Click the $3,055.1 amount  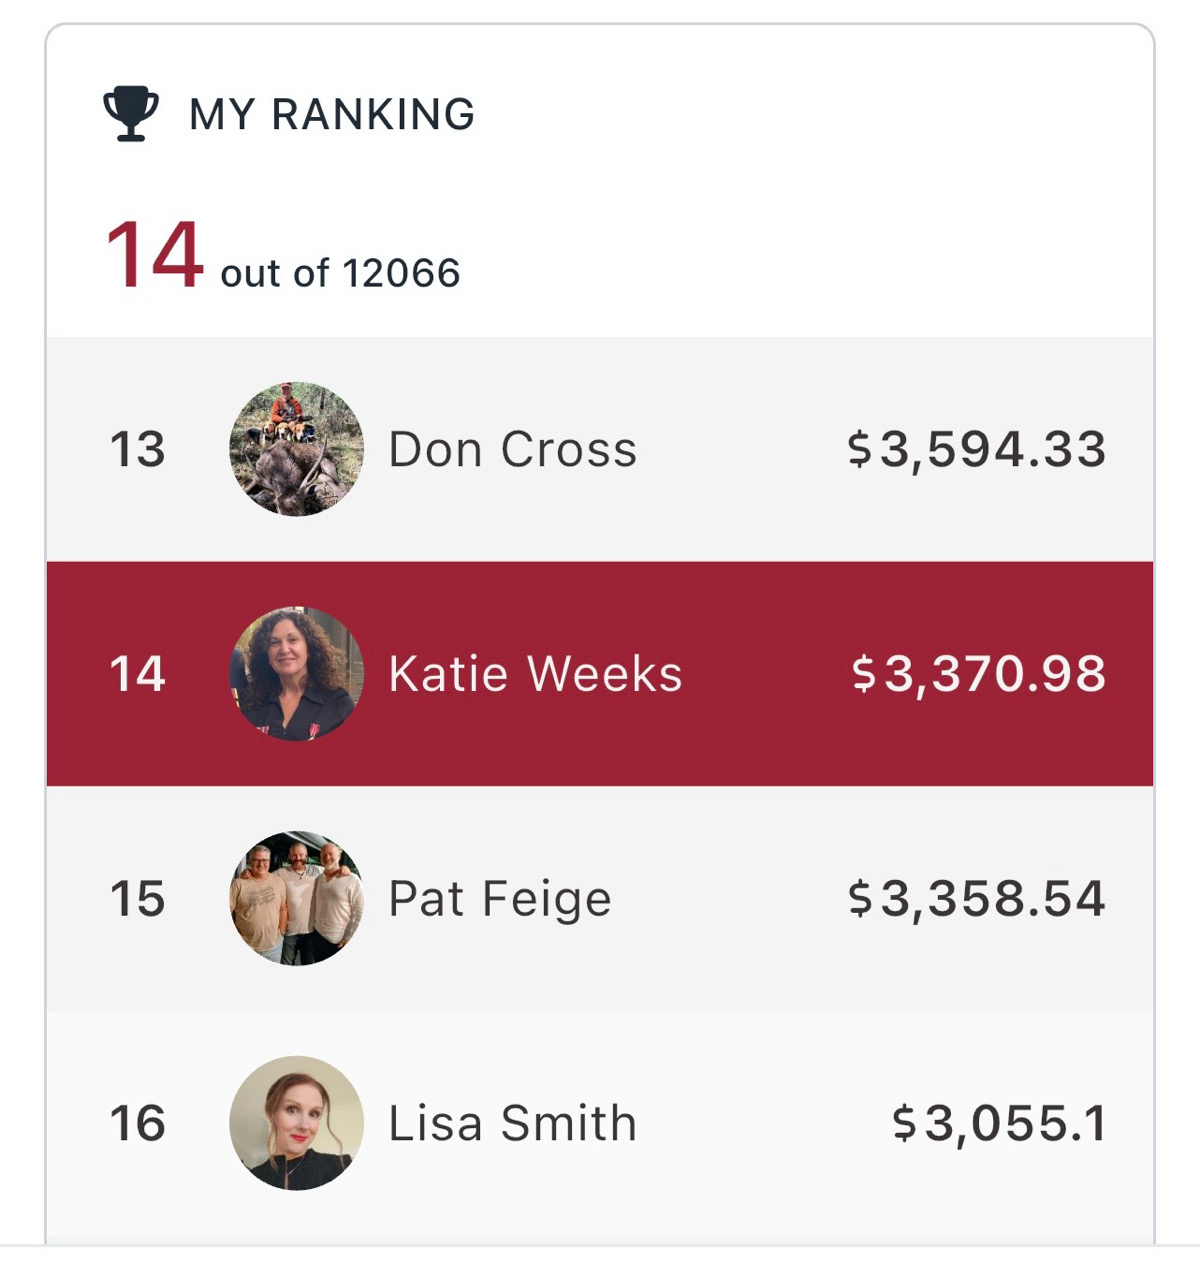pyautogui.click(x=999, y=1123)
